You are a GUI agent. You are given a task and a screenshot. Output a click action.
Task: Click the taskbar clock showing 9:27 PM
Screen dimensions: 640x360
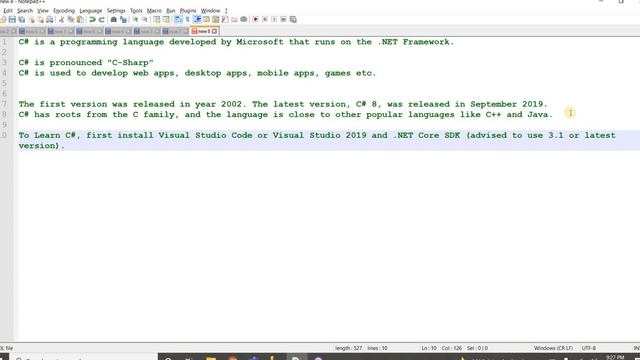pos(615,358)
